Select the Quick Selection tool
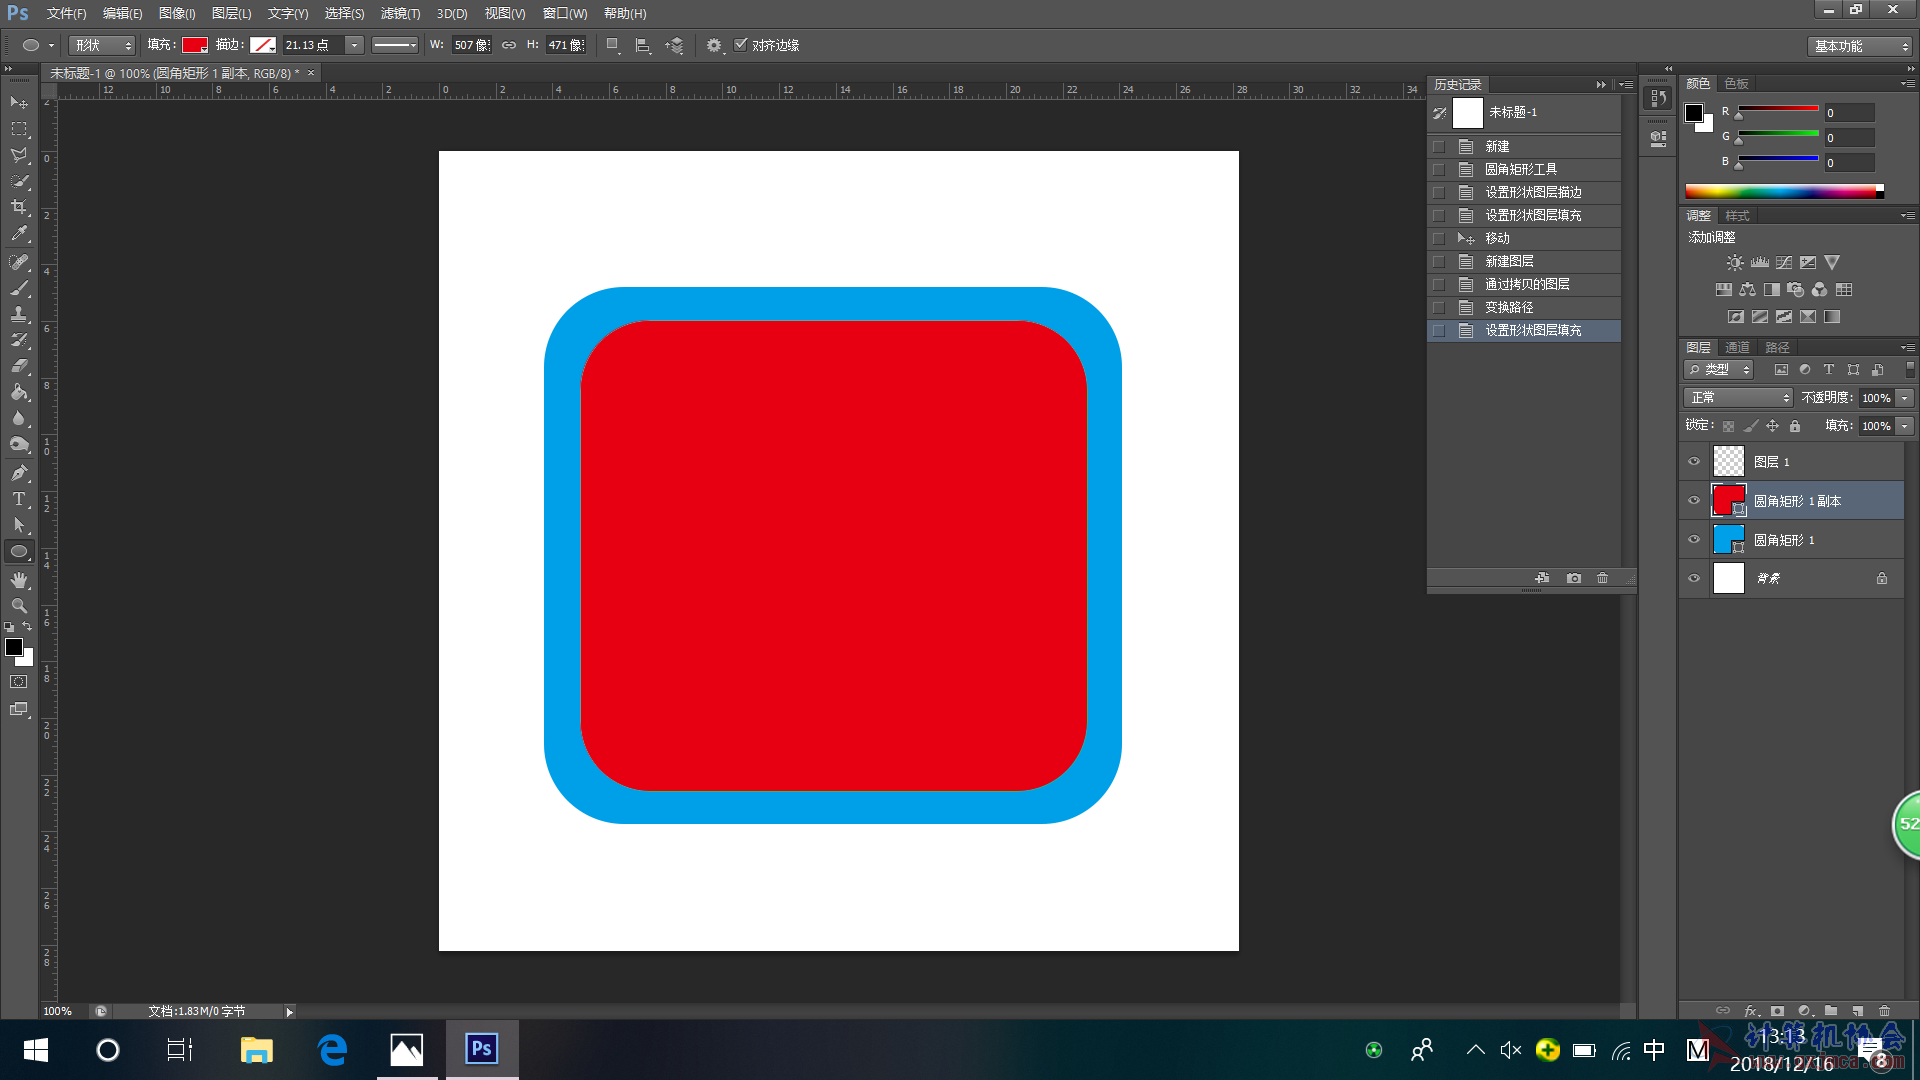 pyautogui.click(x=19, y=181)
